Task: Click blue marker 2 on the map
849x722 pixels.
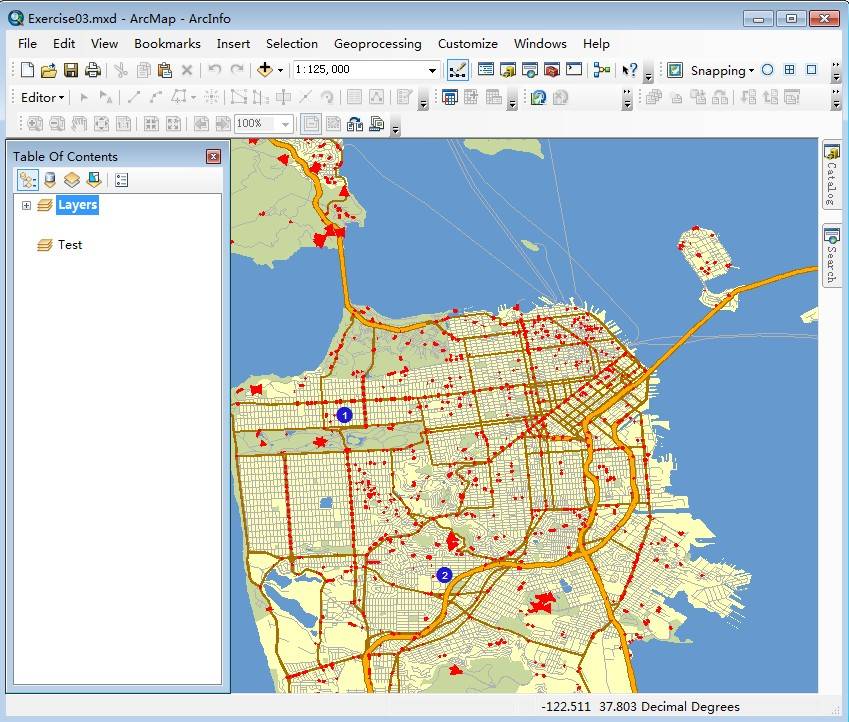Action: point(445,575)
